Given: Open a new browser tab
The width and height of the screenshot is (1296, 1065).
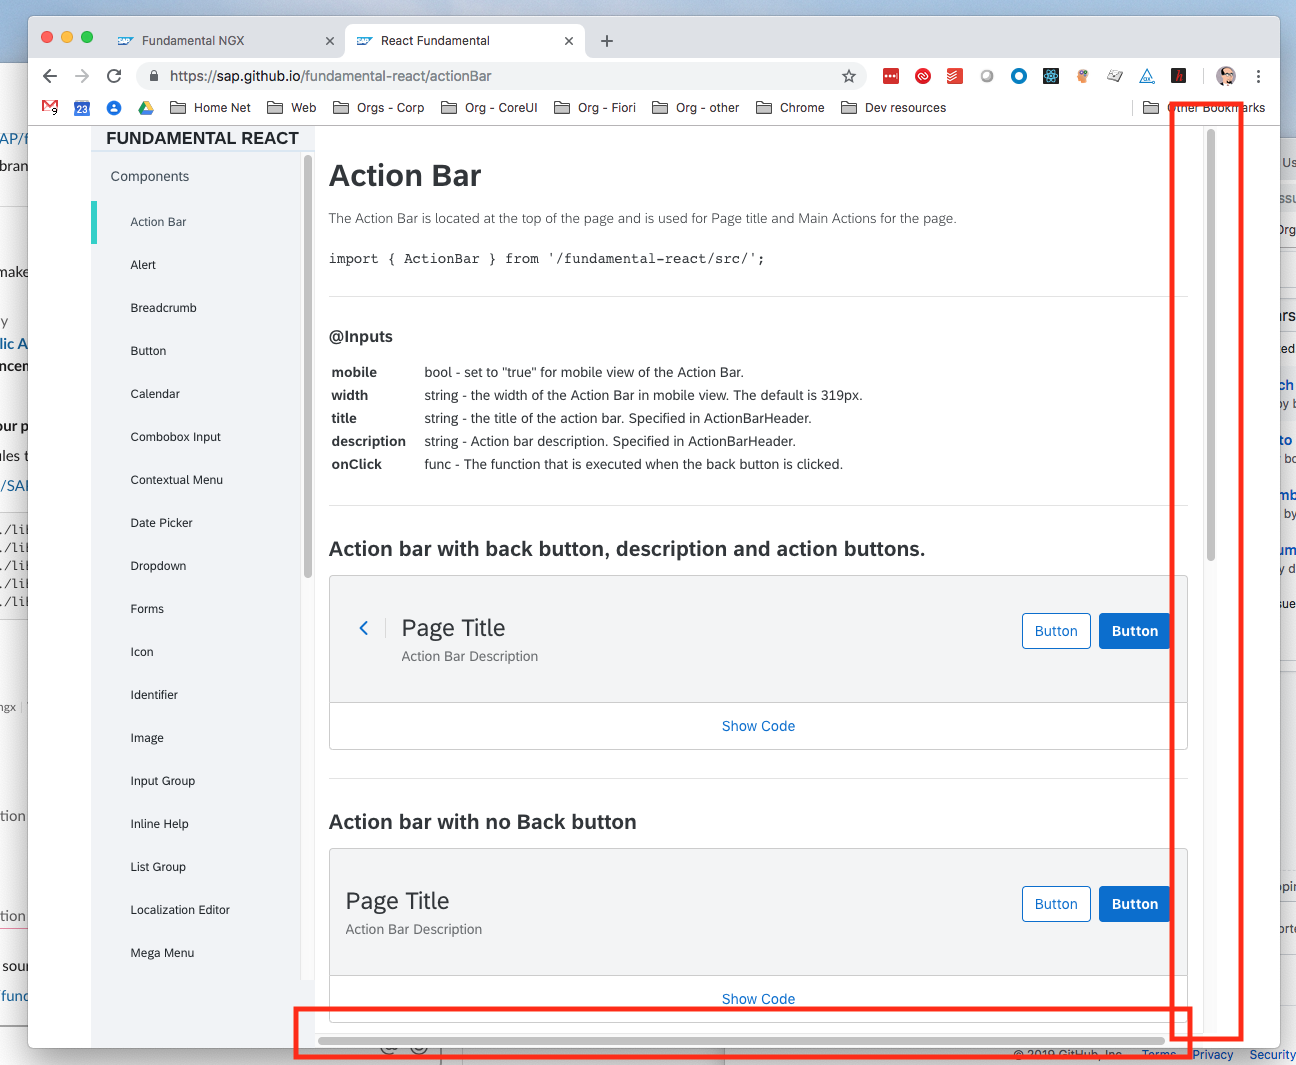Looking at the screenshot, I should pos(607,41).
